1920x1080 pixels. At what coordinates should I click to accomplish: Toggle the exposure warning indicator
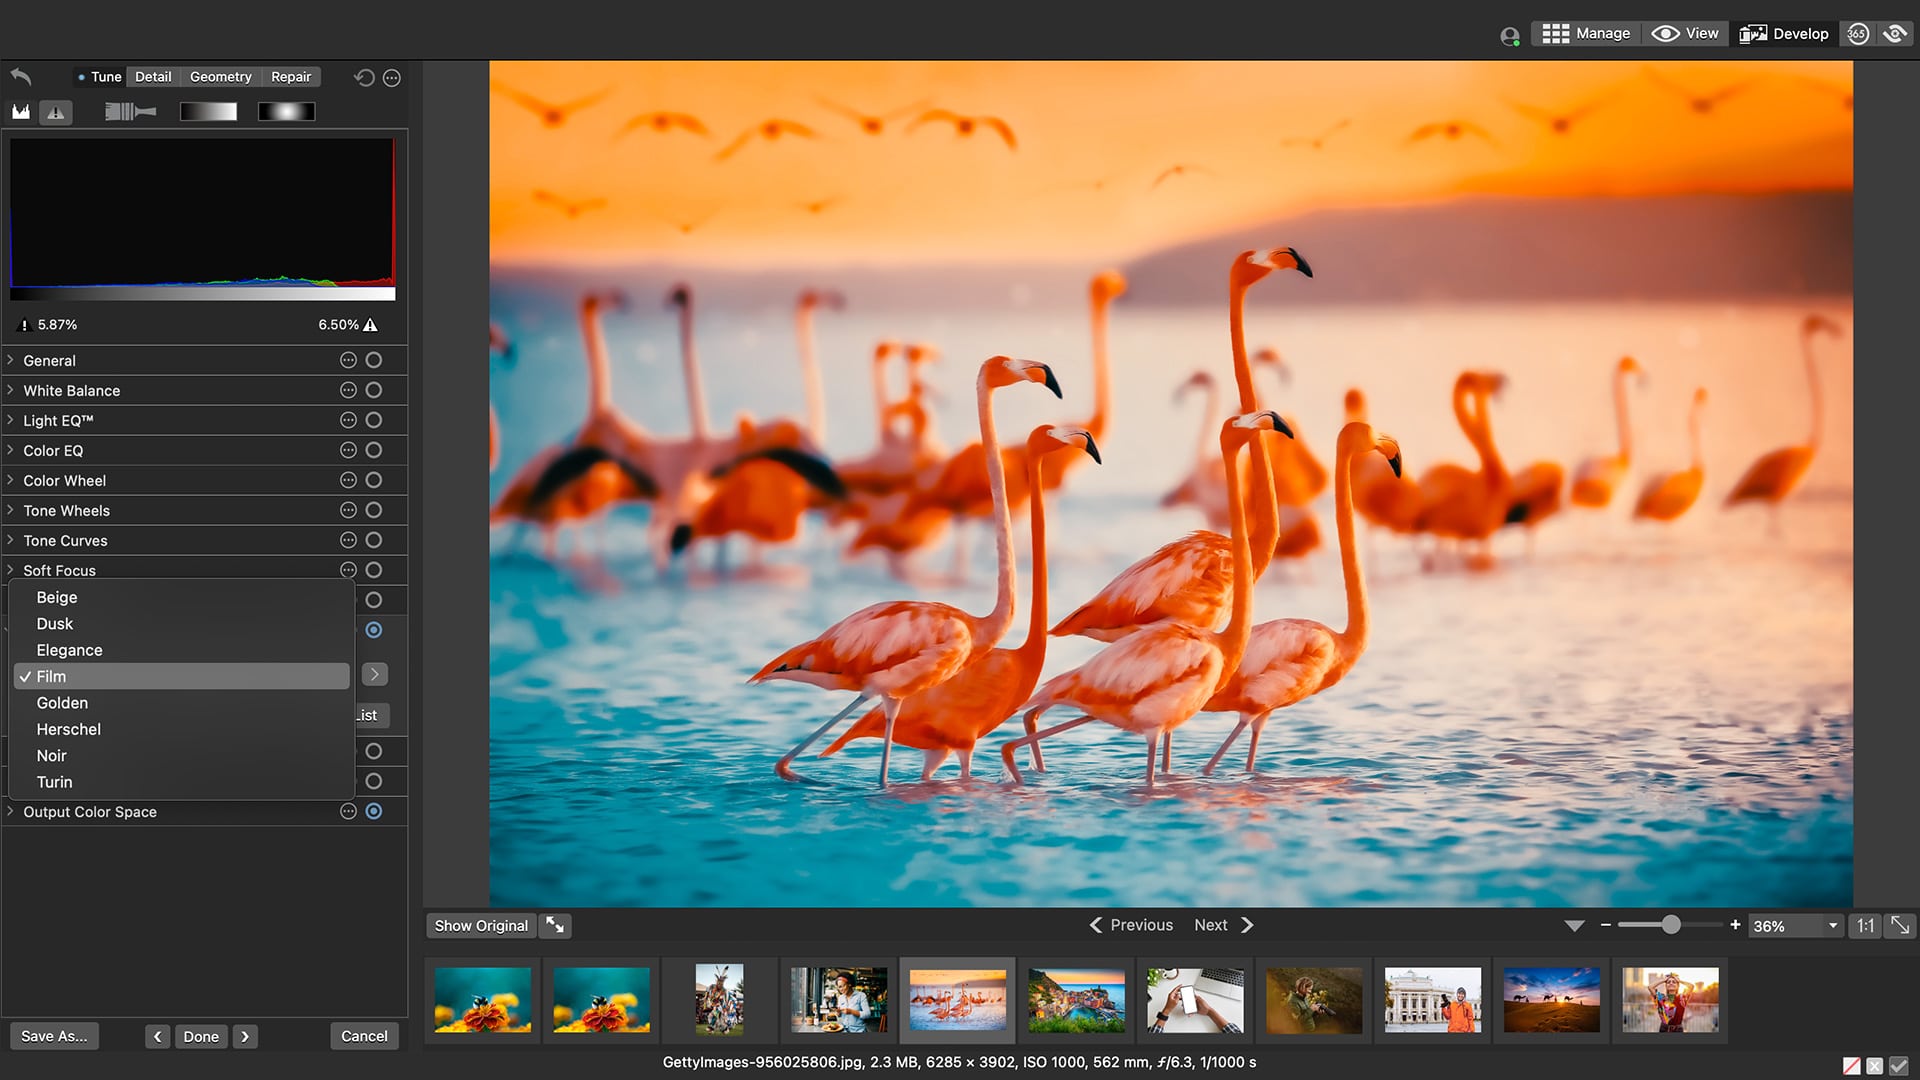[x=56, y=111]
